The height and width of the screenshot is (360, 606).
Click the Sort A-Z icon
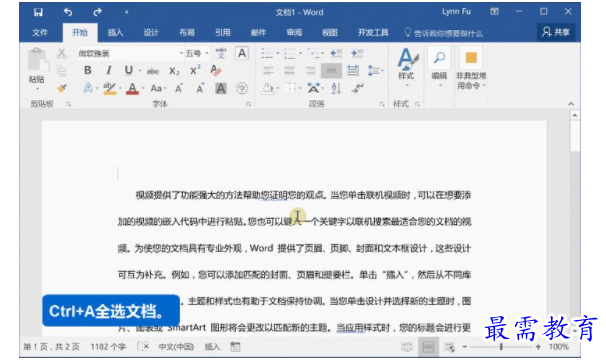[336, 89]
